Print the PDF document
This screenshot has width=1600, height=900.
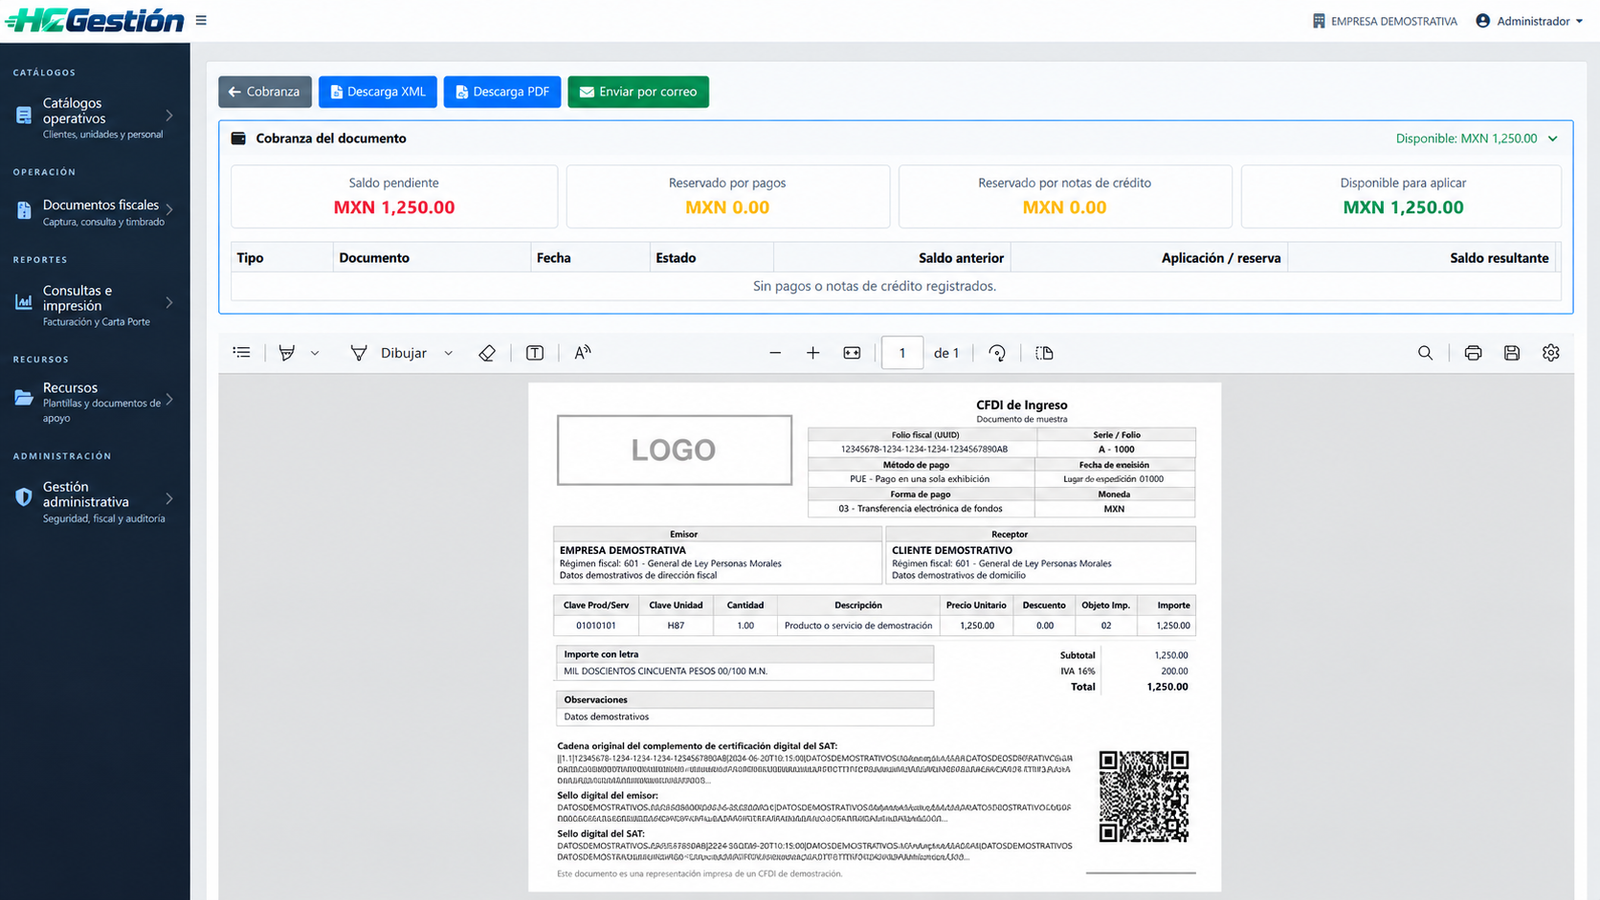pos(1473,353)
